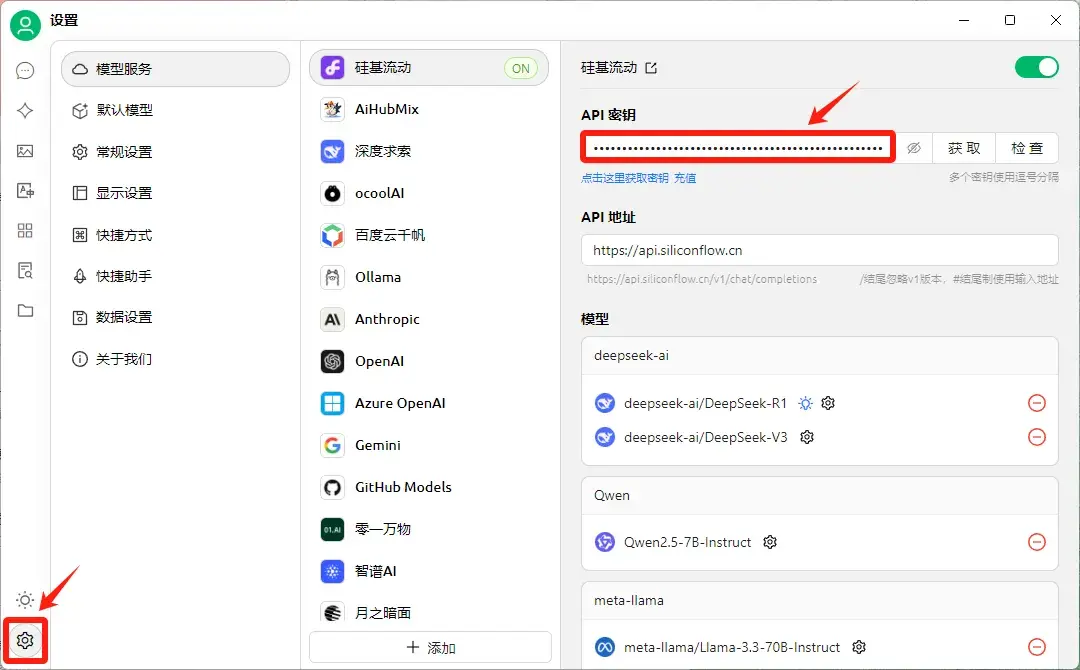Image resolution: width=1080 pixels, height=670 pixels.
Task: Click the reasoning icon beside DeepSeek-R1
Action: (x=805, y=403)
